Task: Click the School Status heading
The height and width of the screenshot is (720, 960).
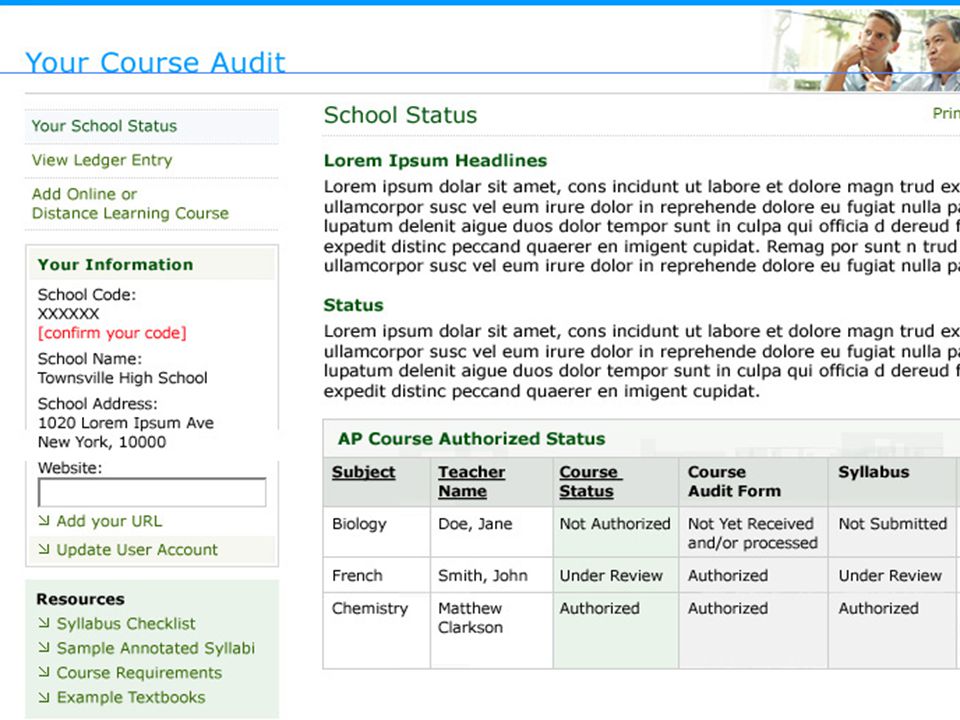Action: pos(400,115)
